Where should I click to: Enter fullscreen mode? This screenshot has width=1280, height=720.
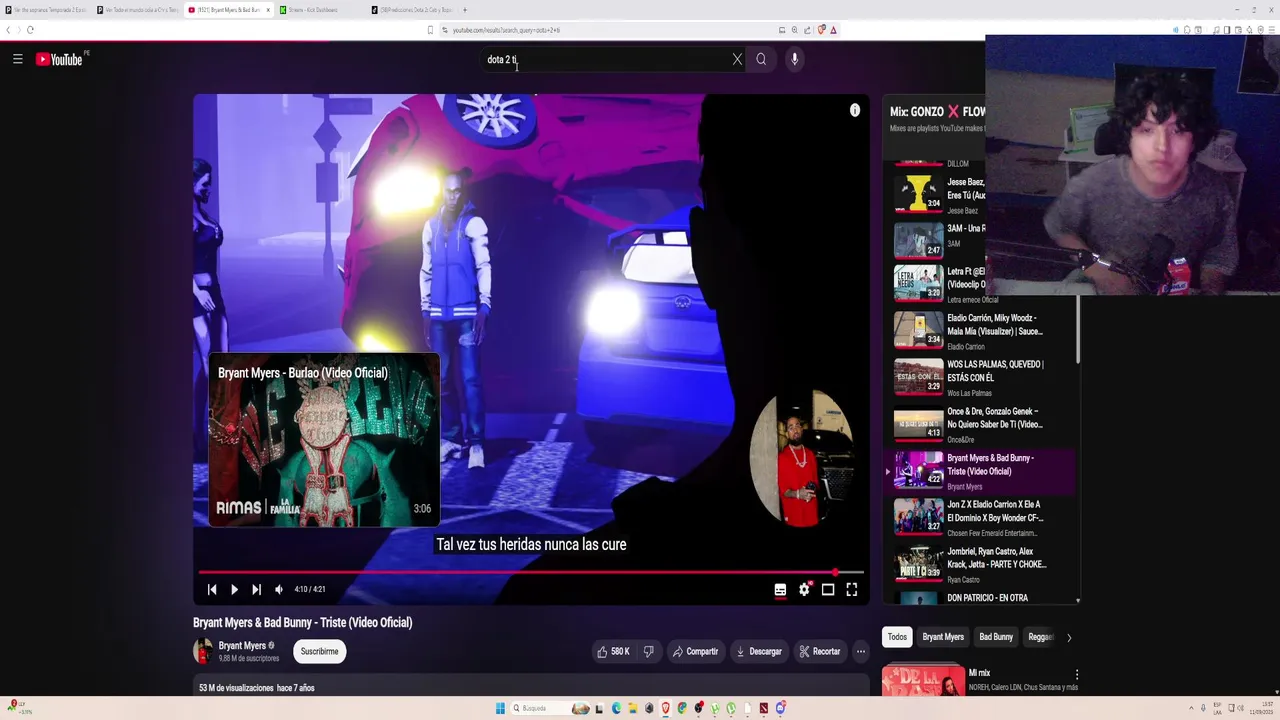pos(851,590)
